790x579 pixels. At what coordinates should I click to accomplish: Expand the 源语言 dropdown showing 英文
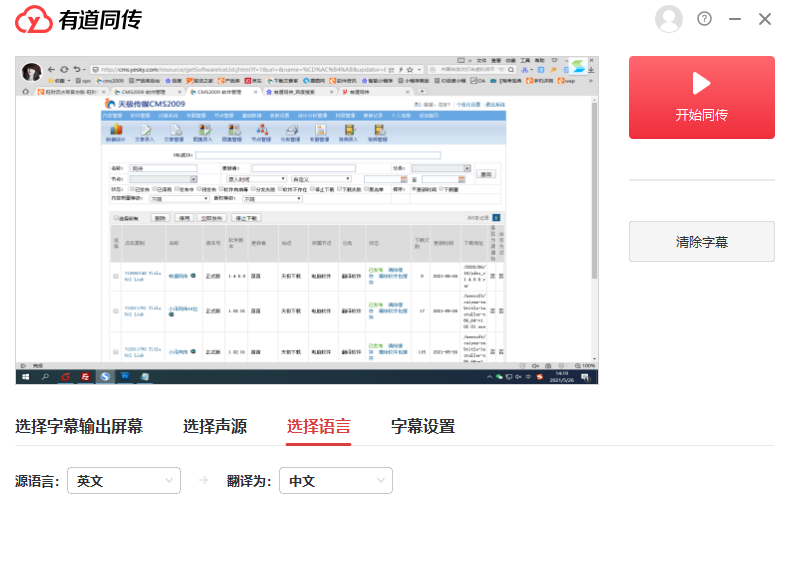123,481
